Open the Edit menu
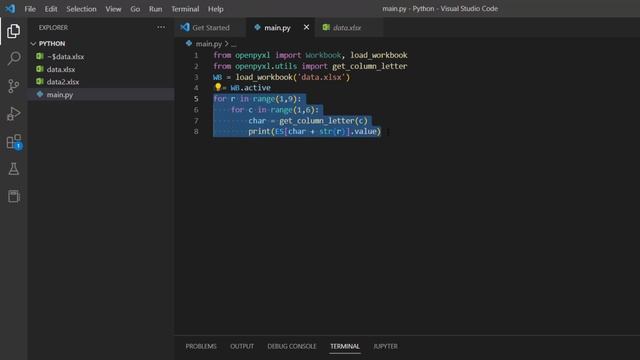This screenshot has height=360, width=640. pos(51,9)
